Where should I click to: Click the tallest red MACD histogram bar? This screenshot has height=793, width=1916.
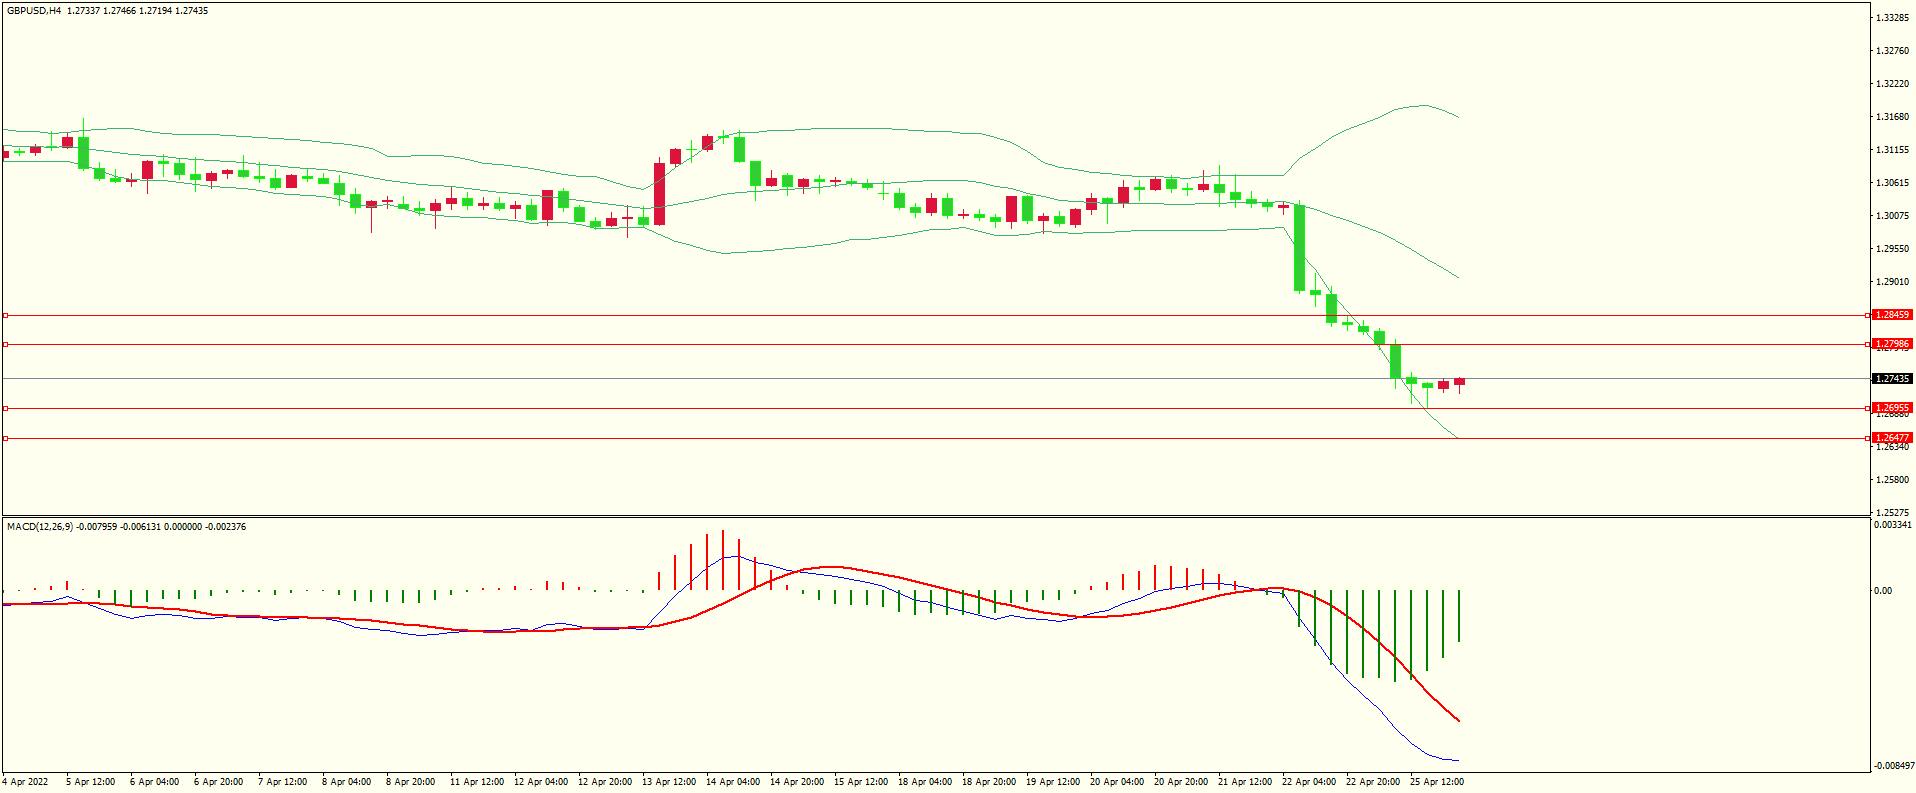pos(723,560)
